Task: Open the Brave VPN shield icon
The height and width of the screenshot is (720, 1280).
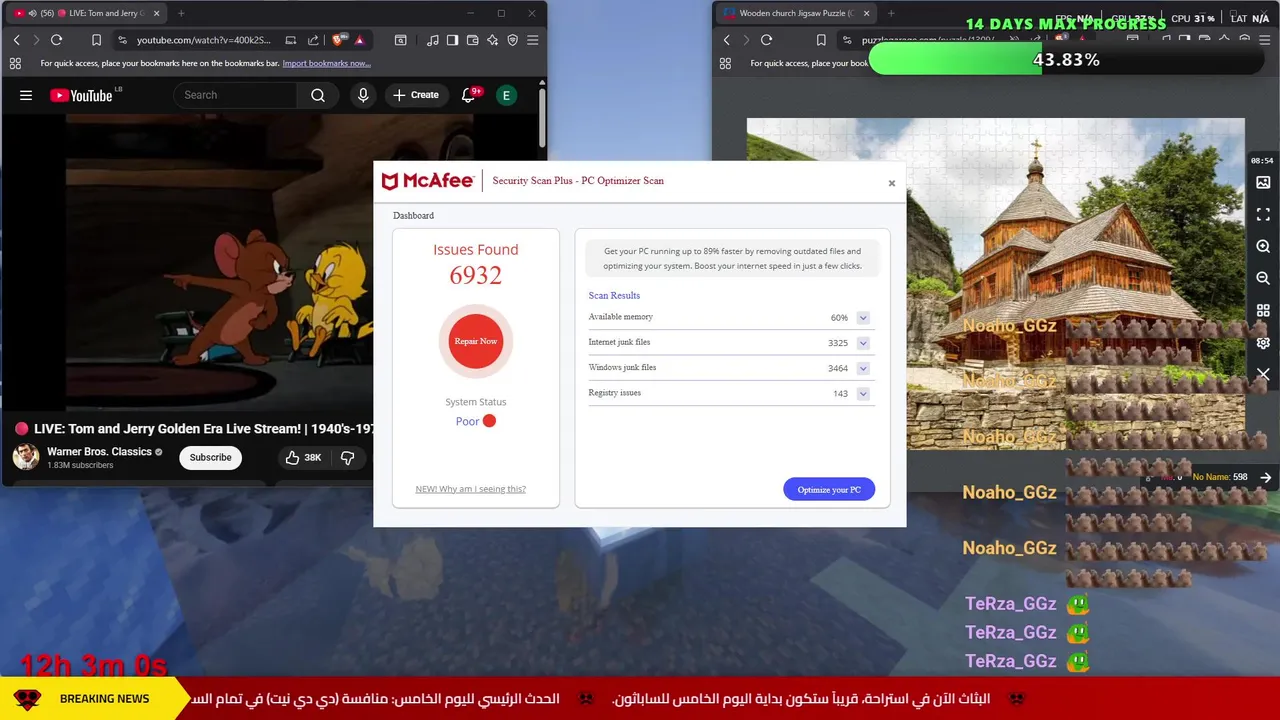Action: coord(512,40)
